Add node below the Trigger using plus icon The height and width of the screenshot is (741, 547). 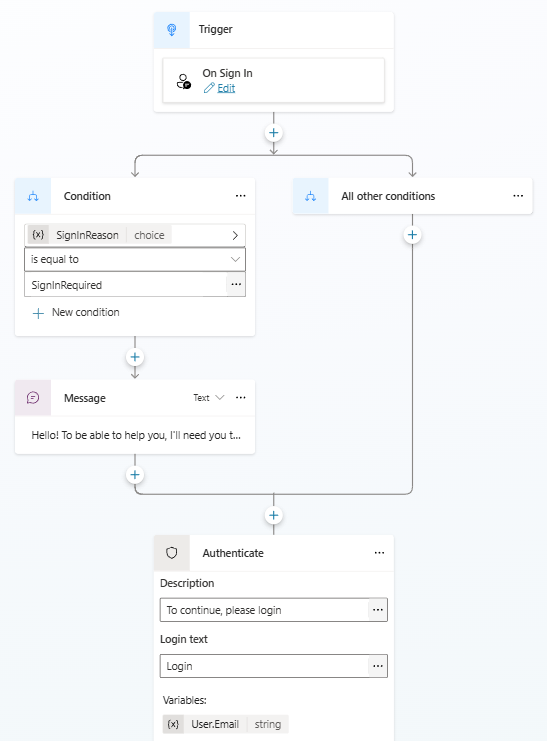pos(273,133)
